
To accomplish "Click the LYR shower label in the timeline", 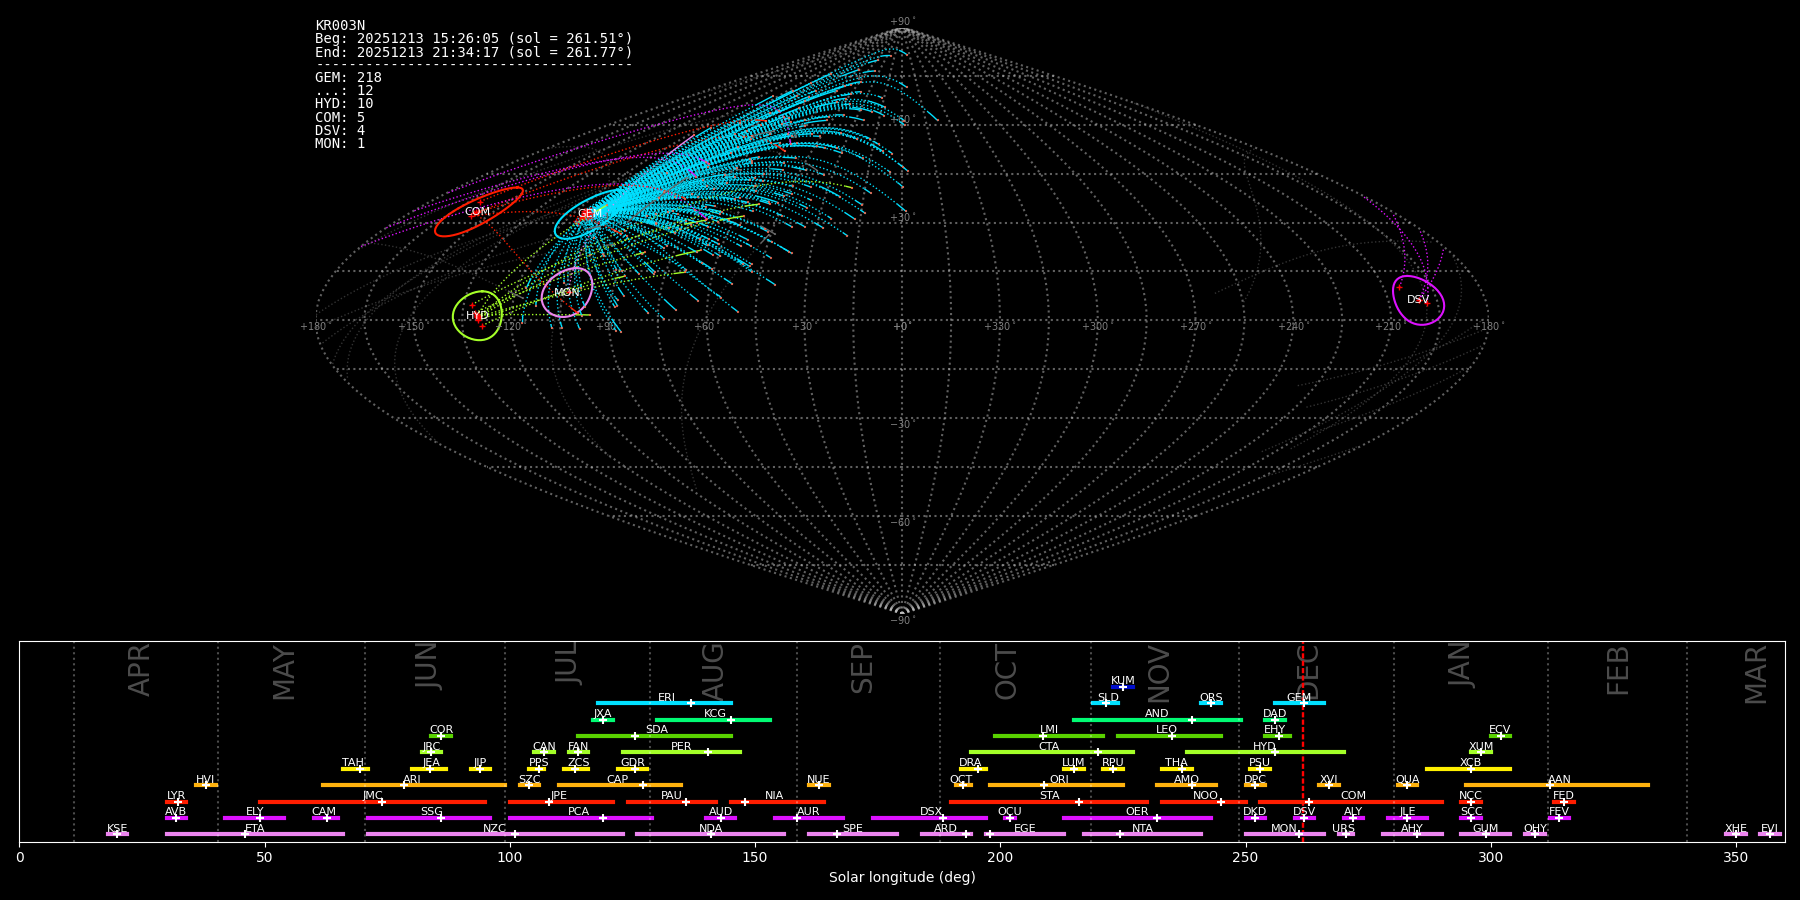I will (175, 795).
